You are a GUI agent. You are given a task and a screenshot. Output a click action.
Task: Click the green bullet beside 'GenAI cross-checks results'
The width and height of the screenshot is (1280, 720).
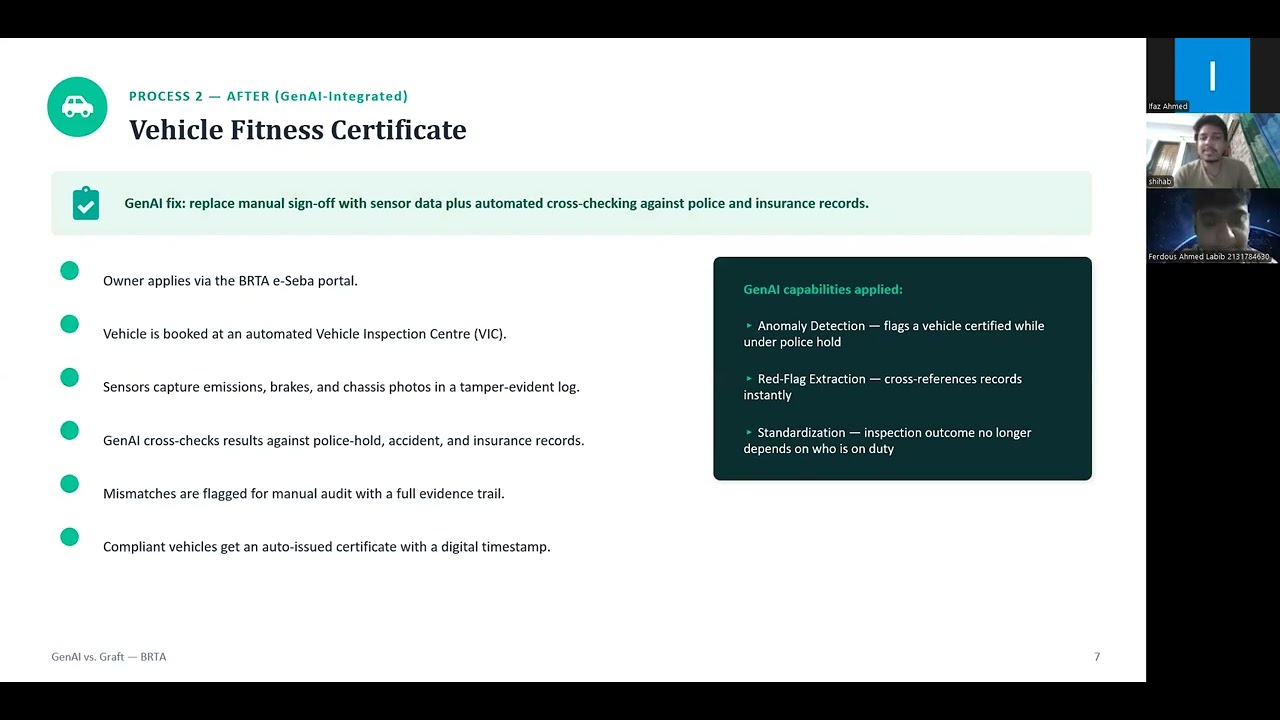pyautogui.click(x=69, y=431)
